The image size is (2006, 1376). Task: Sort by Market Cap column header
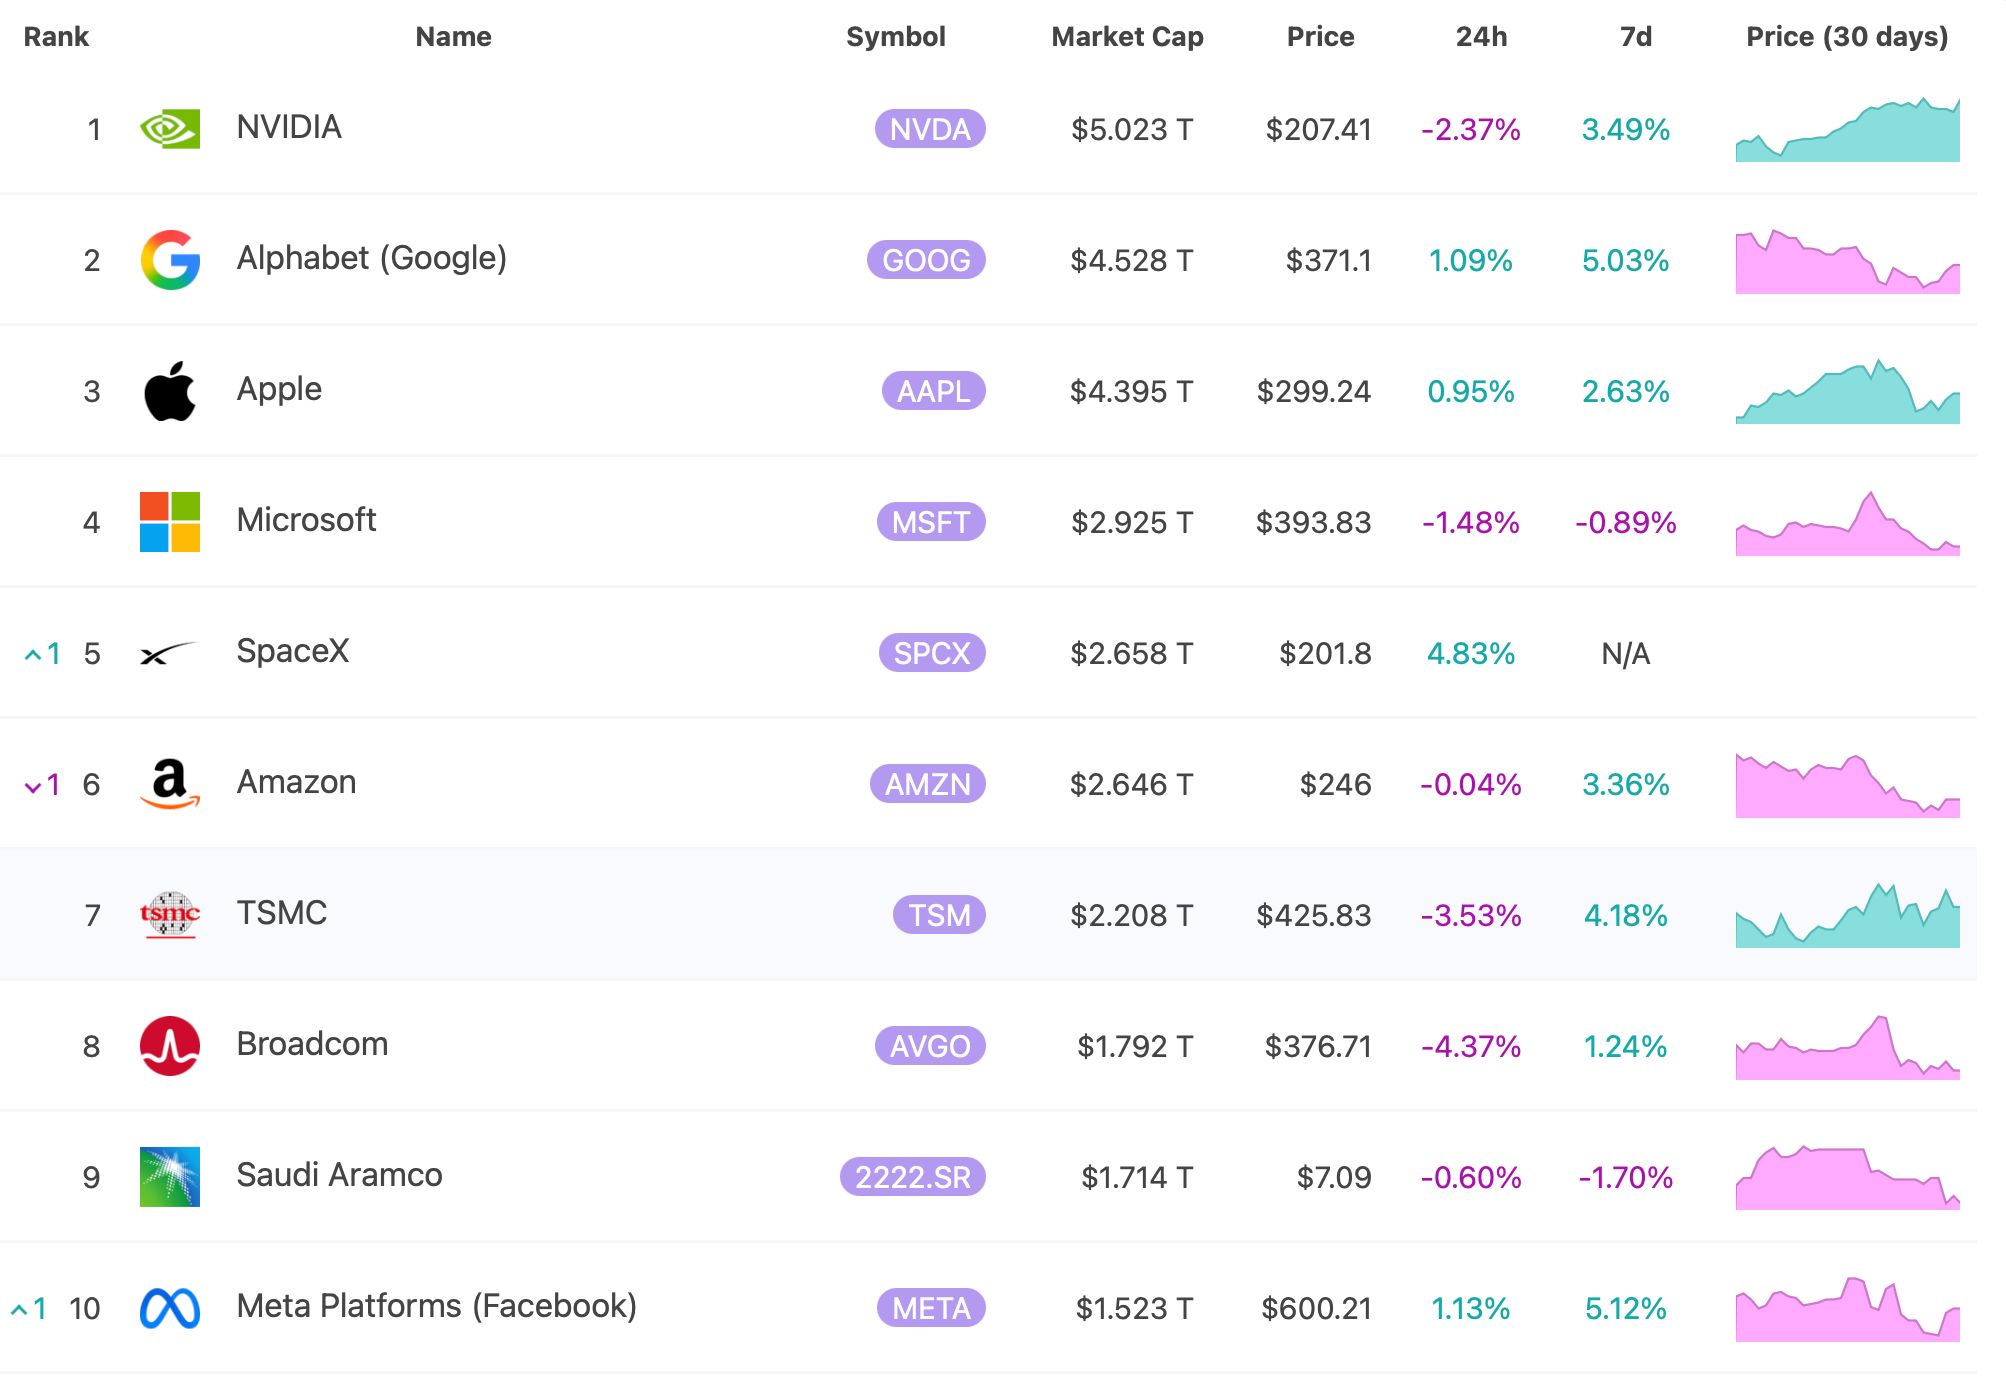(x=1127, y=37)
